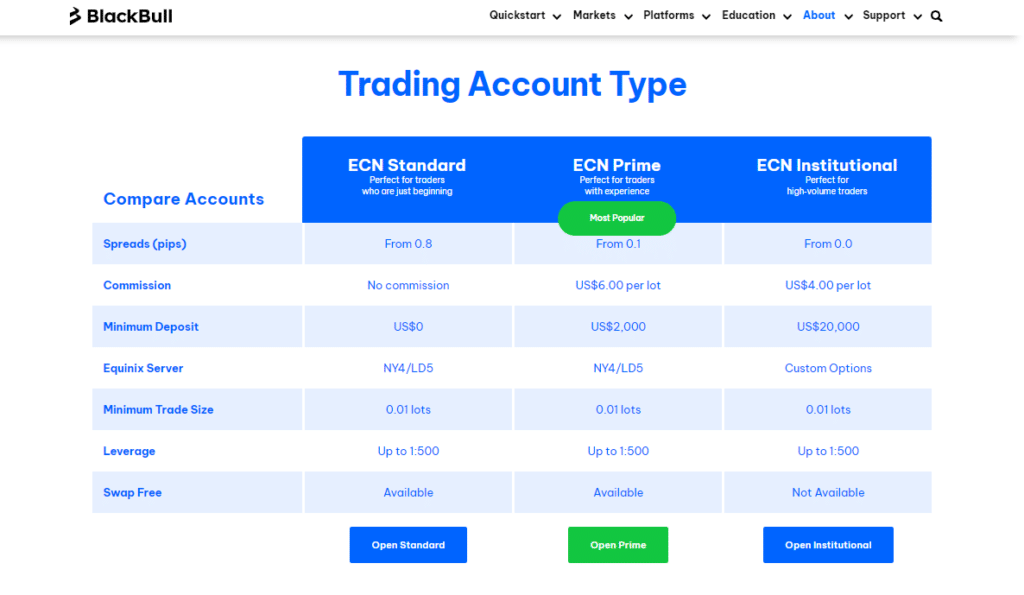Click the Not Available swap free cell

coord(828,492)
